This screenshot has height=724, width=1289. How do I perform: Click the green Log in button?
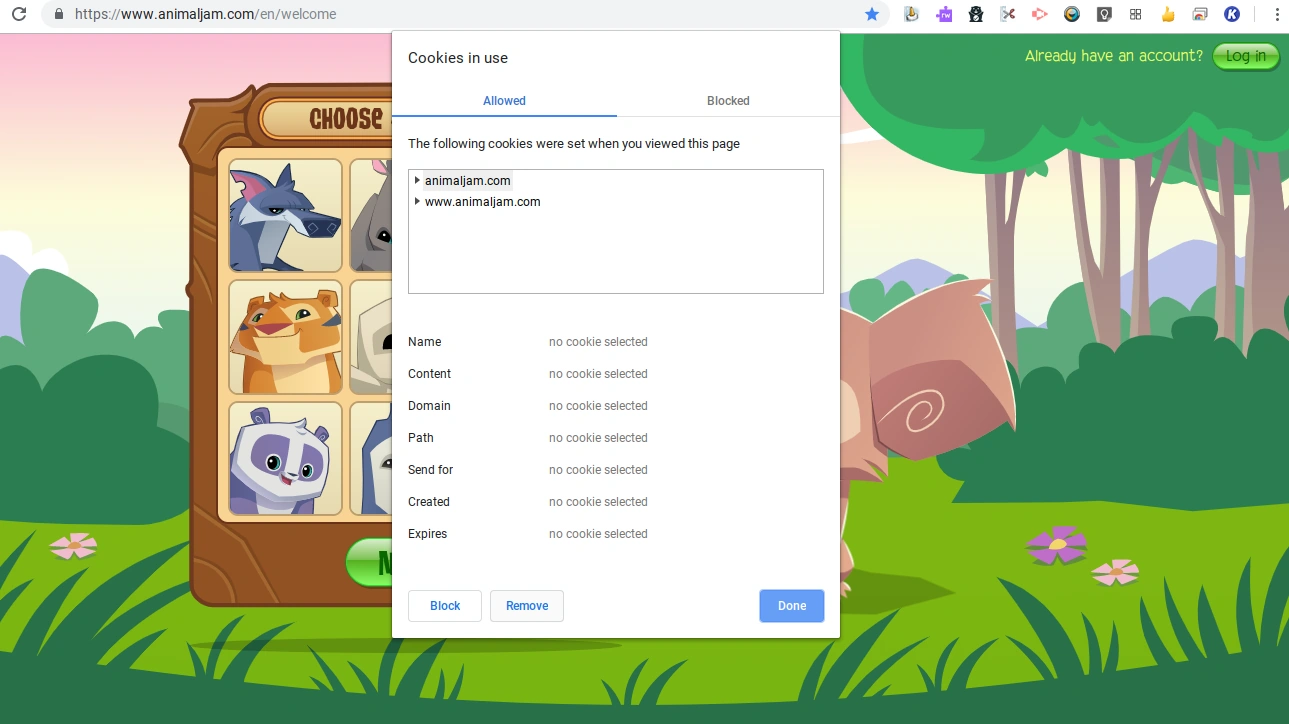pos(1246,56)
